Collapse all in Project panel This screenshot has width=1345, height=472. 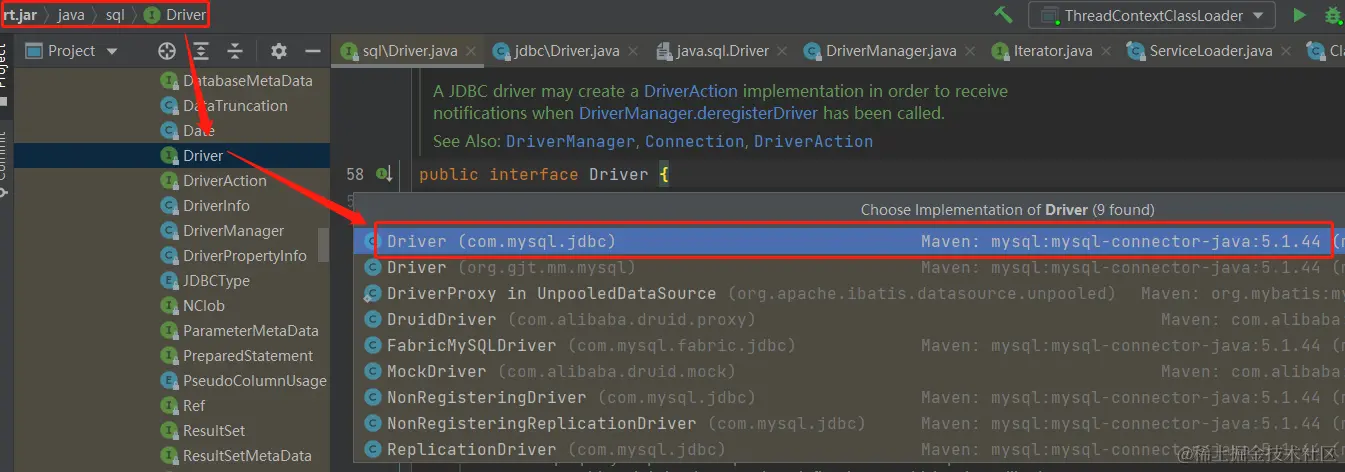[235, 51]
